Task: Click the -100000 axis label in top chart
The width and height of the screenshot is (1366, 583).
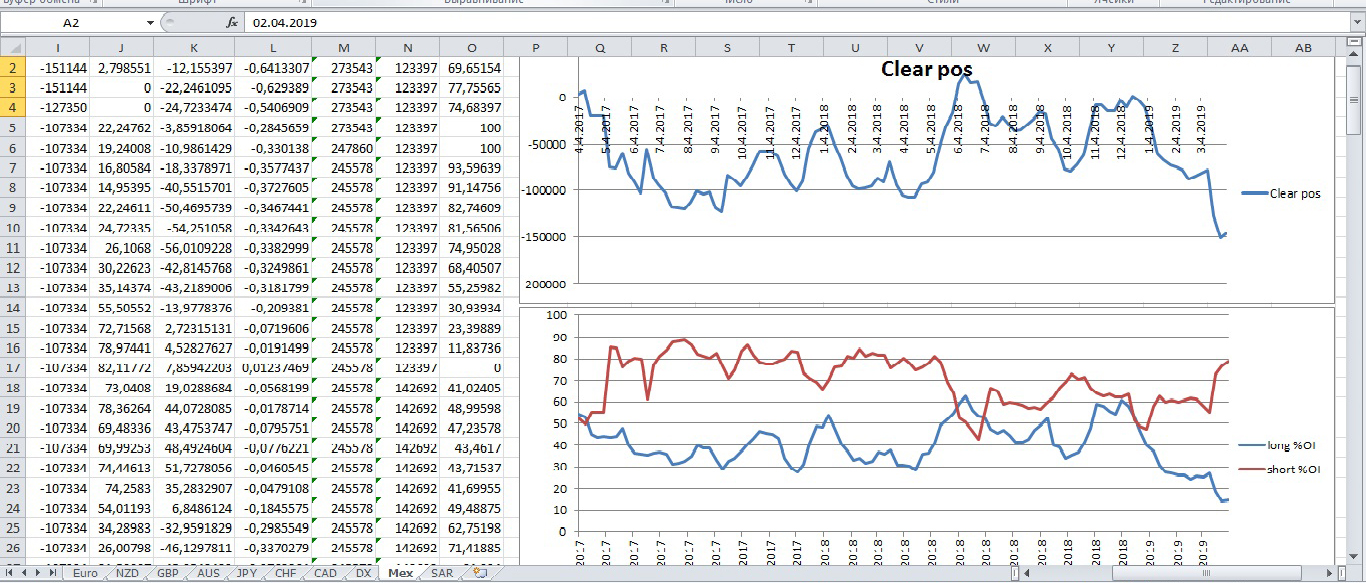Action: pyautogui.click(x=543, y=190)
